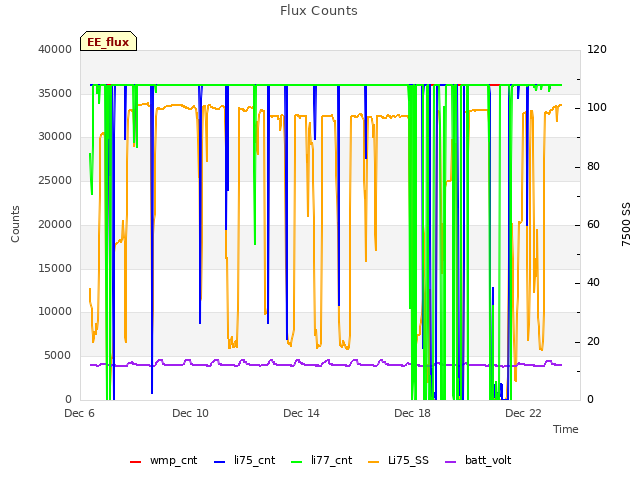This screenshot has height=480, width=640.
Task: Click the Dec 18 date tick label
Action: pos(412,413)
